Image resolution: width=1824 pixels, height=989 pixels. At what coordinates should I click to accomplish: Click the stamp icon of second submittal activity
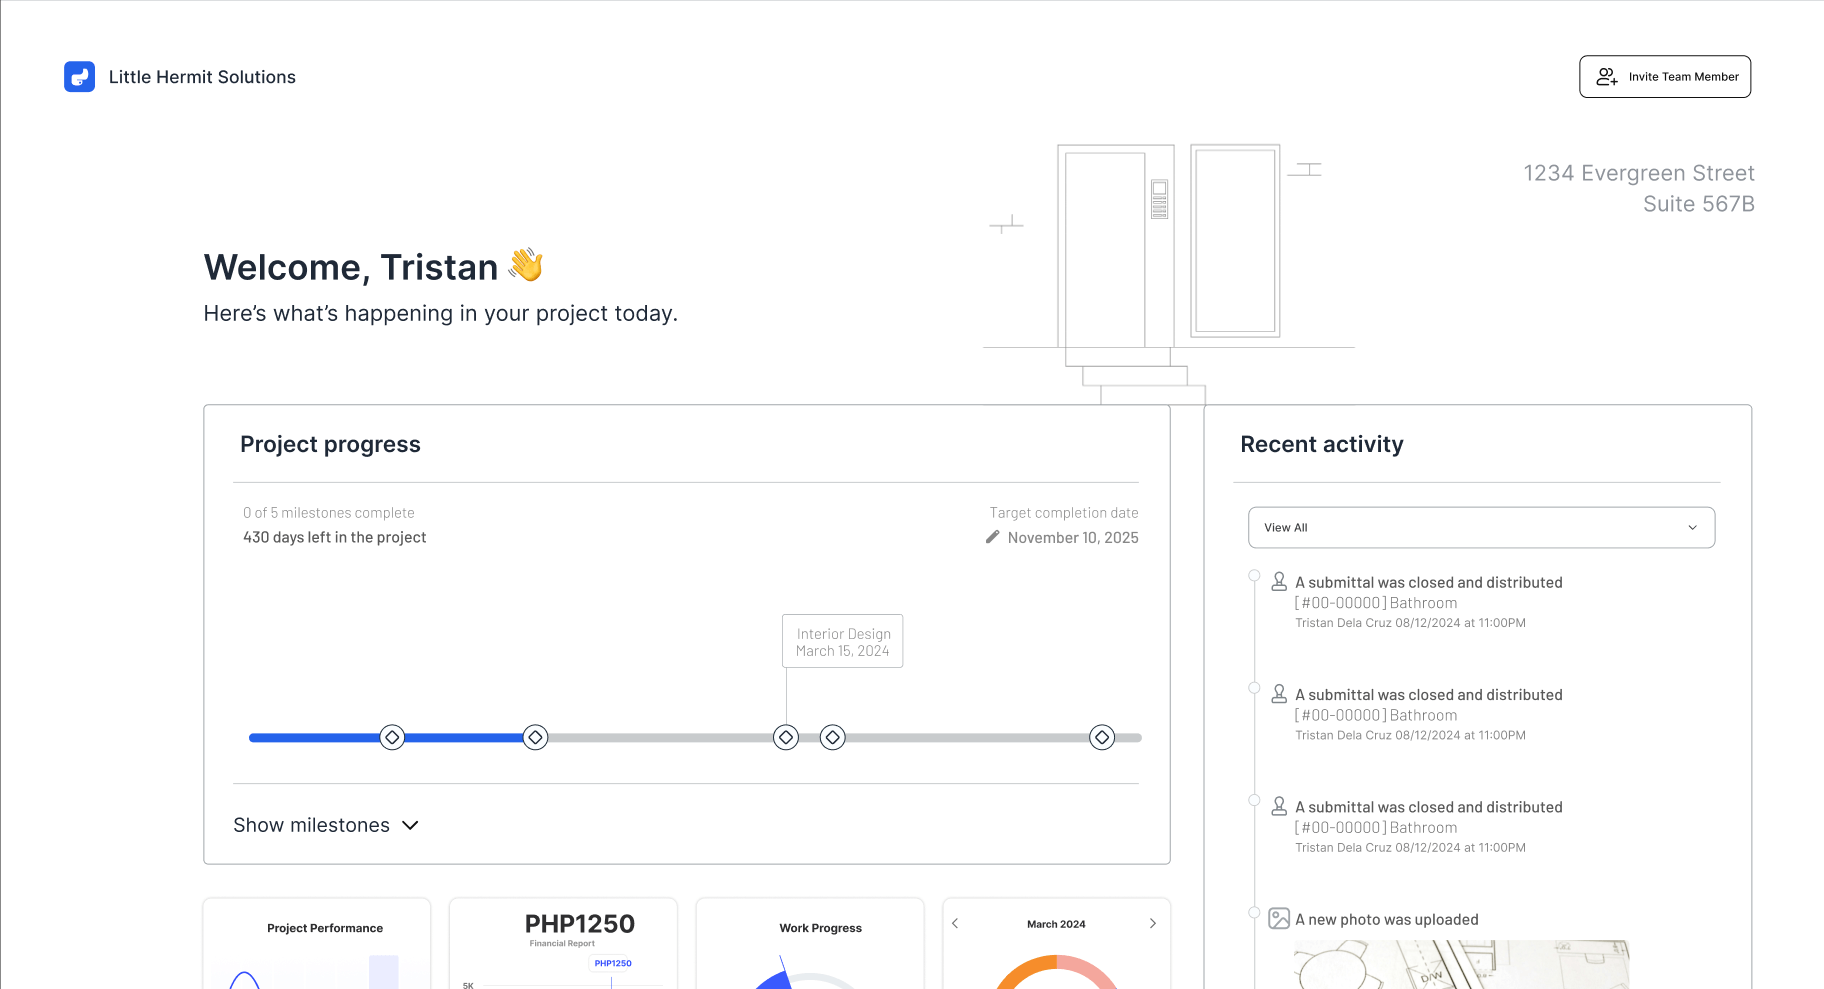(x=1278, y=694)
